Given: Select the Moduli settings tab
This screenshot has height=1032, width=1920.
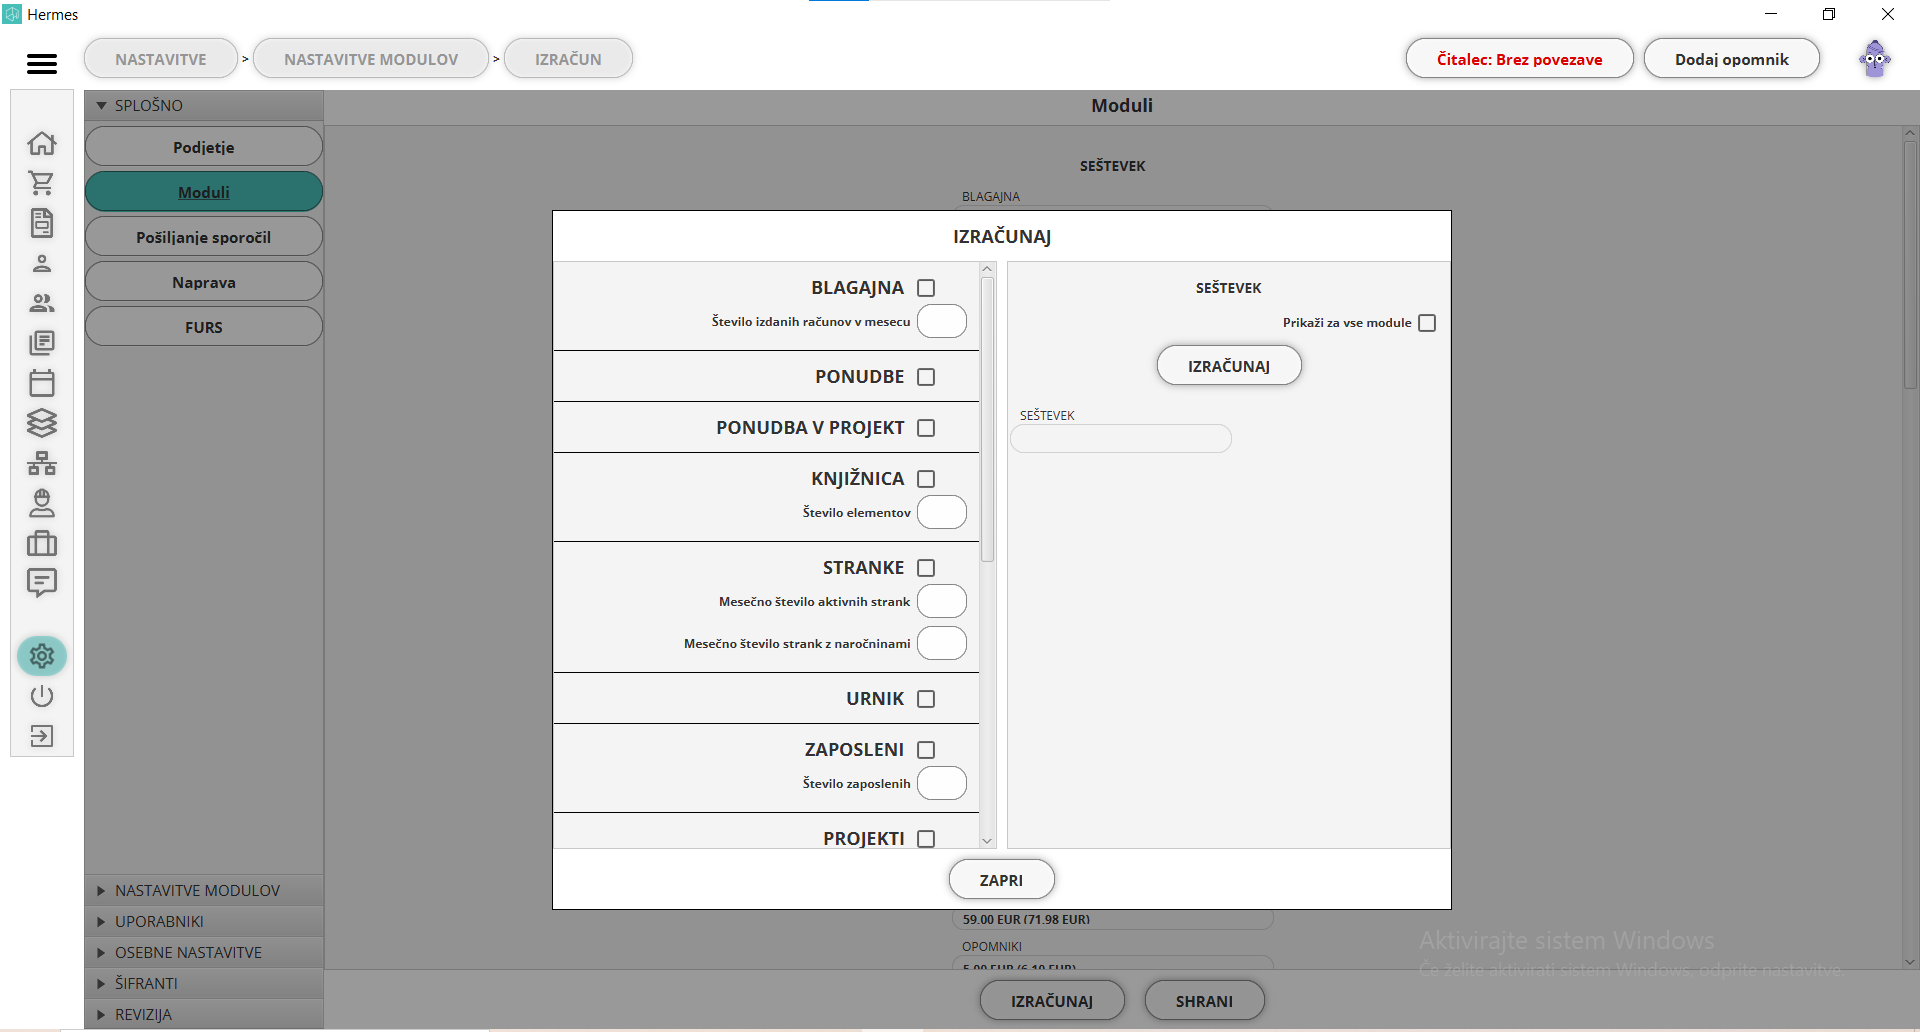Looking at the screenshot, I should (204, 192).
